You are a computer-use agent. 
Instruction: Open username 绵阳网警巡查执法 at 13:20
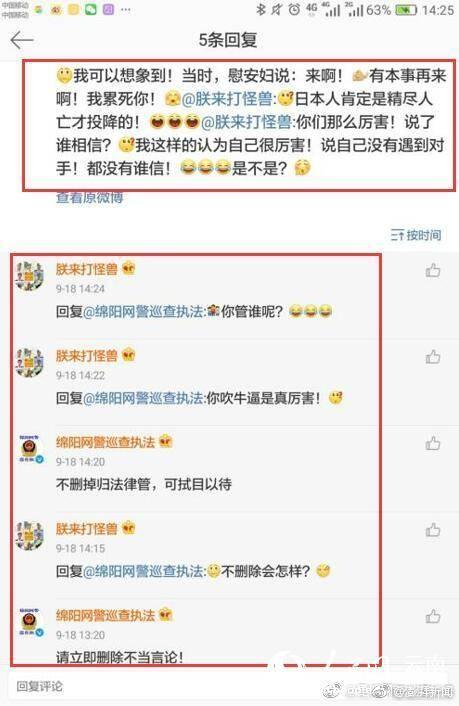105,615
